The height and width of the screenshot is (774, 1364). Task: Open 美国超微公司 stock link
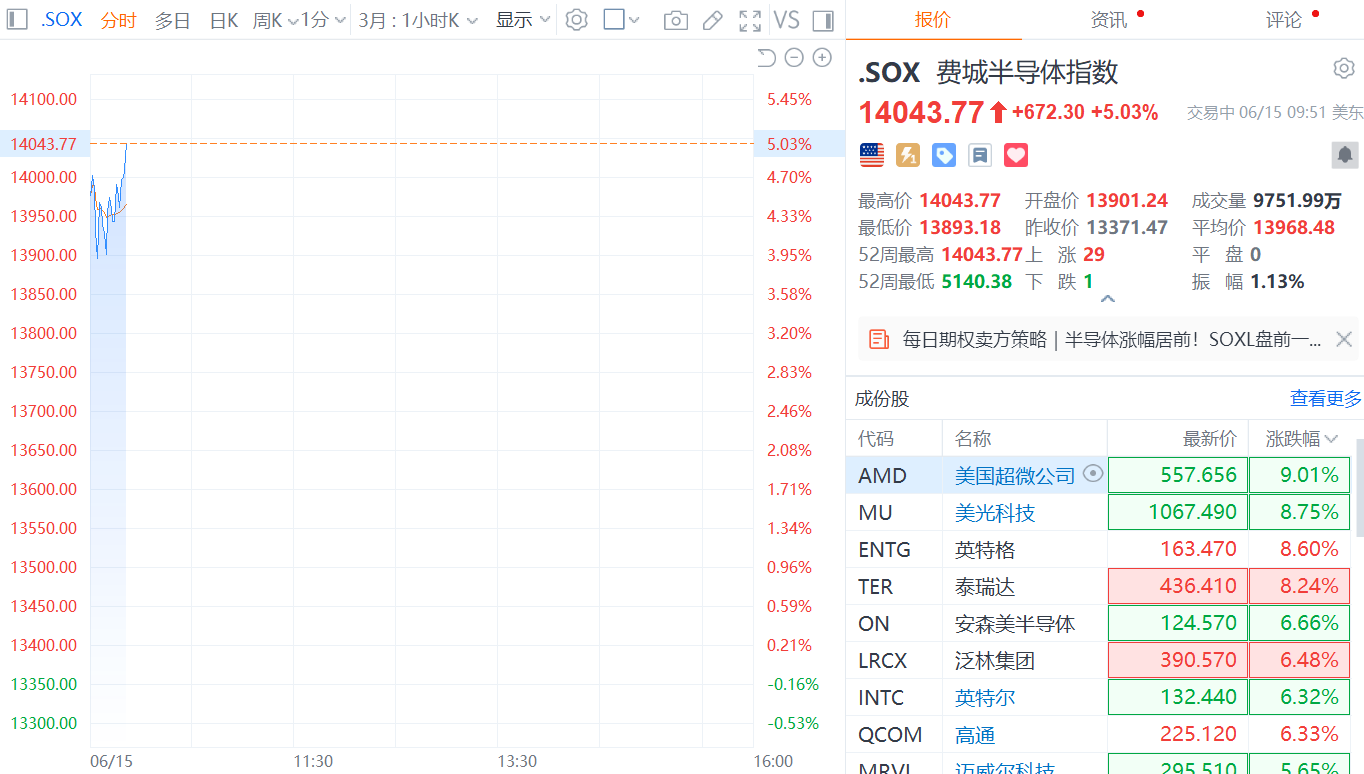[x=1015, y=475]
